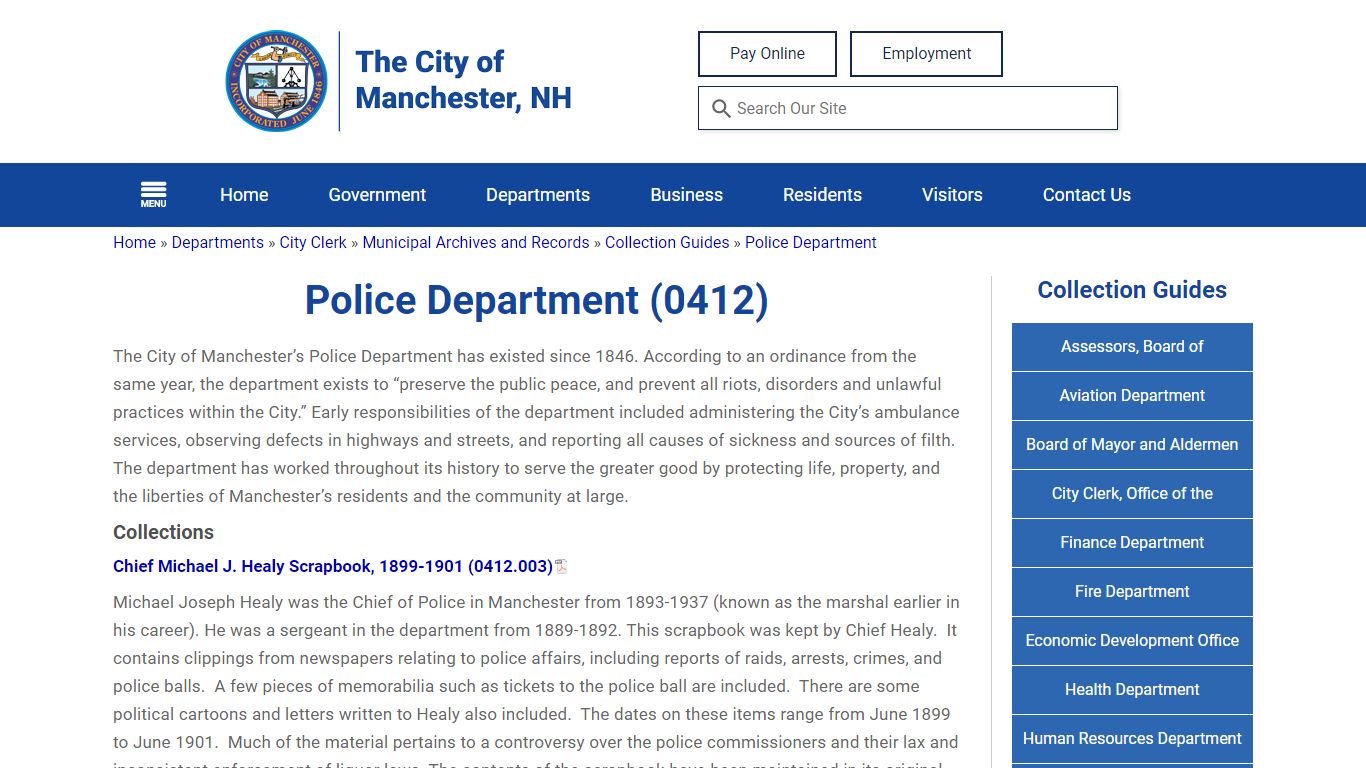The width and height of the screenshot is (1366, 768).
Task: Focus the Search Our Site field
Action: (x=908, y=108)
